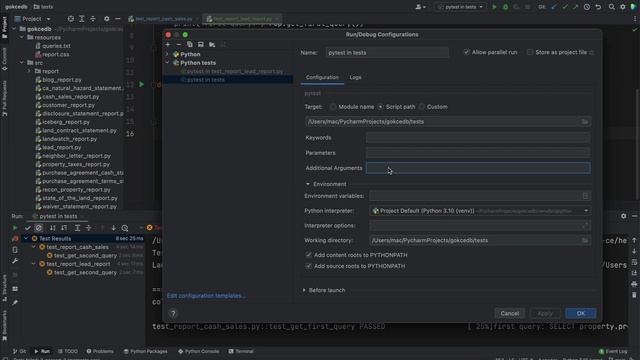Expand all test results

click(x=77, y=228)
